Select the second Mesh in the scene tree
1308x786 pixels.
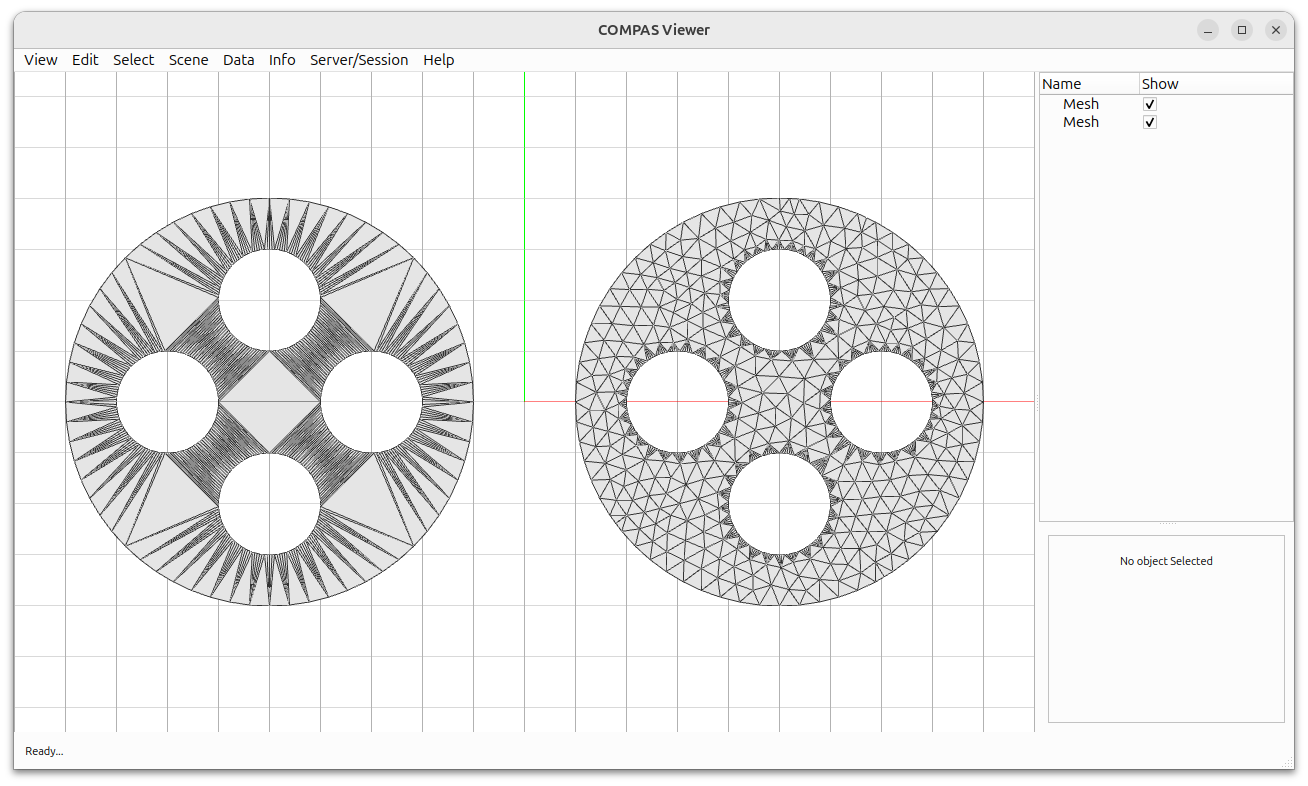[1081, 121]
